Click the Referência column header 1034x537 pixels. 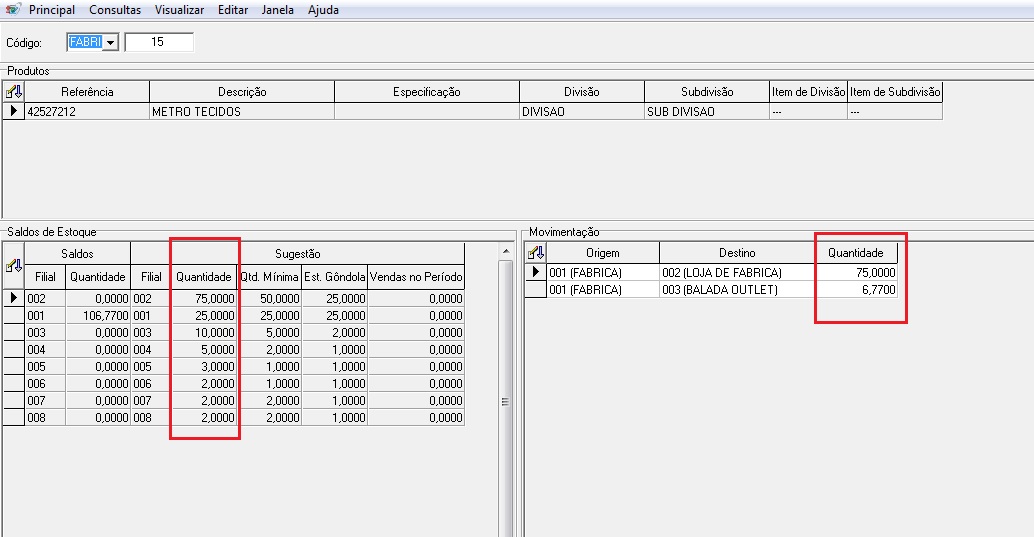87,92
